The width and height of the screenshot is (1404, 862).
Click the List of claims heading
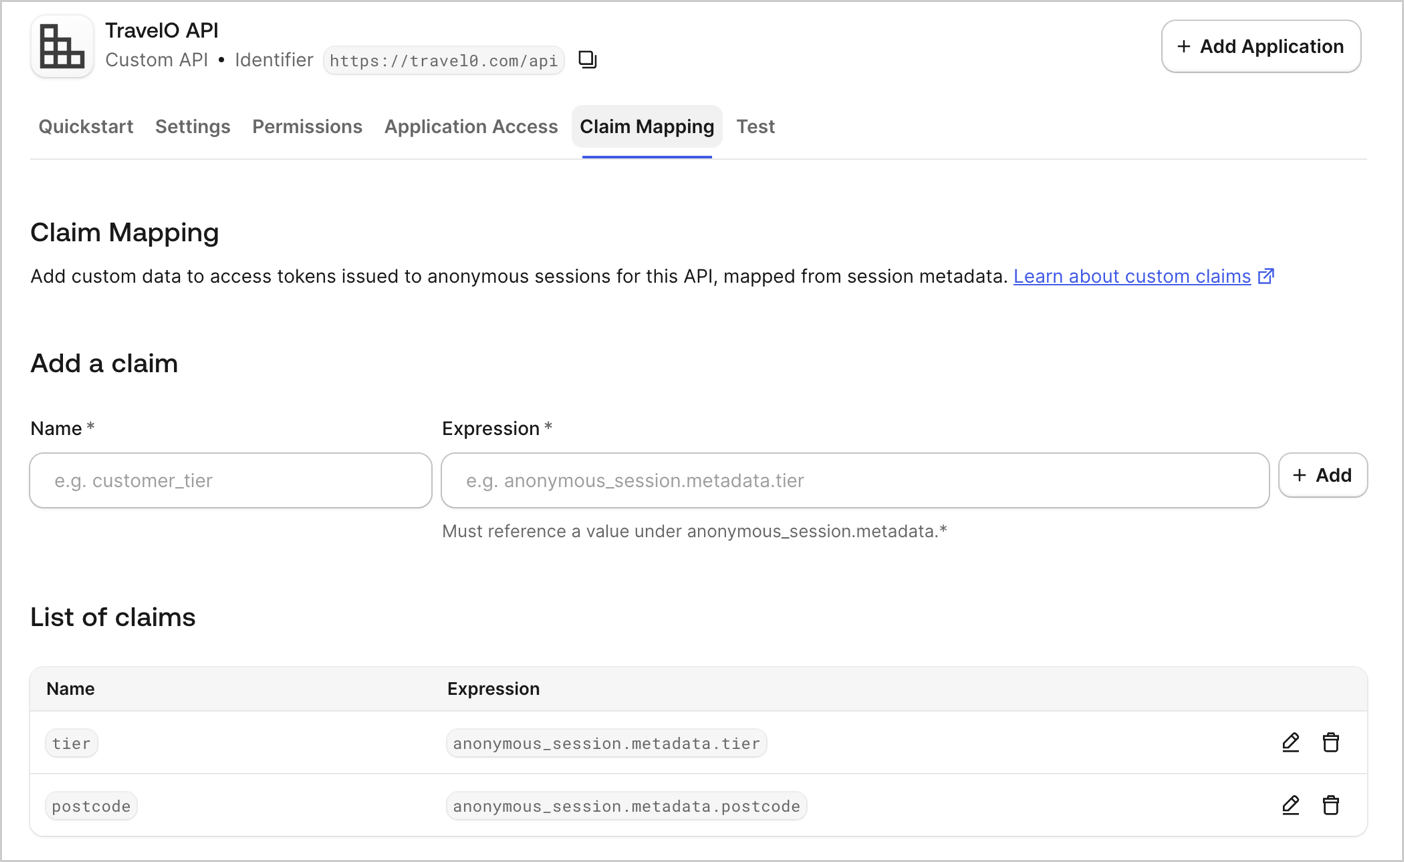pyautogui.click(x=113, y=617)
